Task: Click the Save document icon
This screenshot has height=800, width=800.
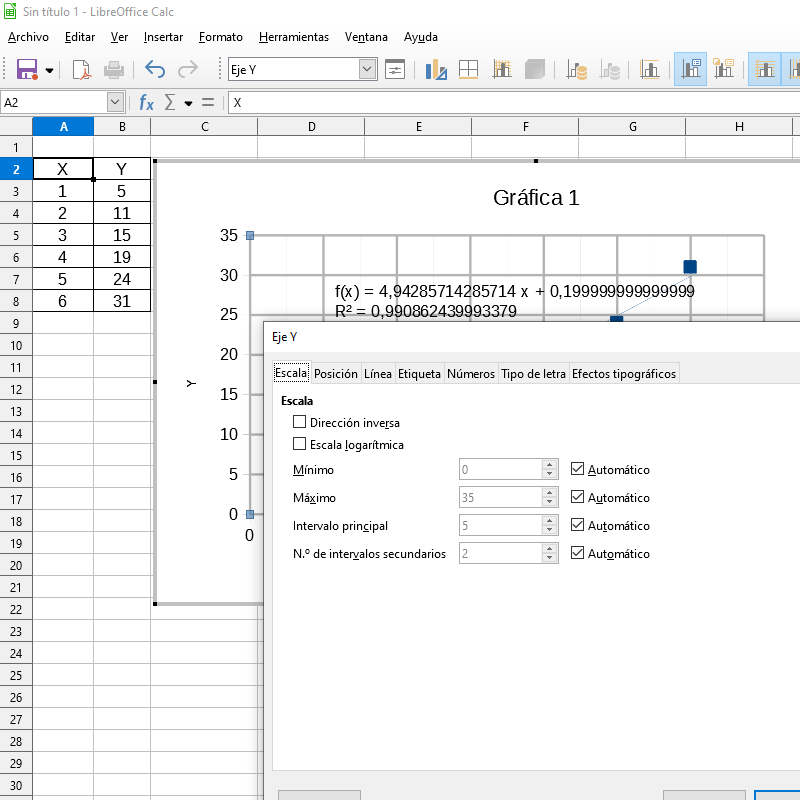Action: pyautogui.click(x=27, y=70)
